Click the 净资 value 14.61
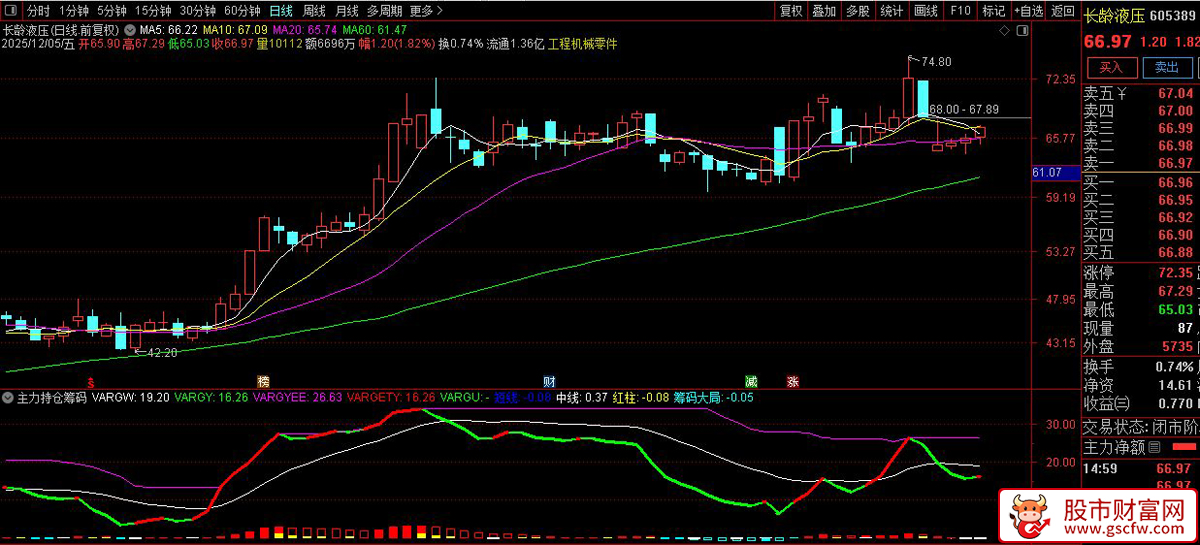Viewport: 1200px width, 545px height. point(1175,385)
